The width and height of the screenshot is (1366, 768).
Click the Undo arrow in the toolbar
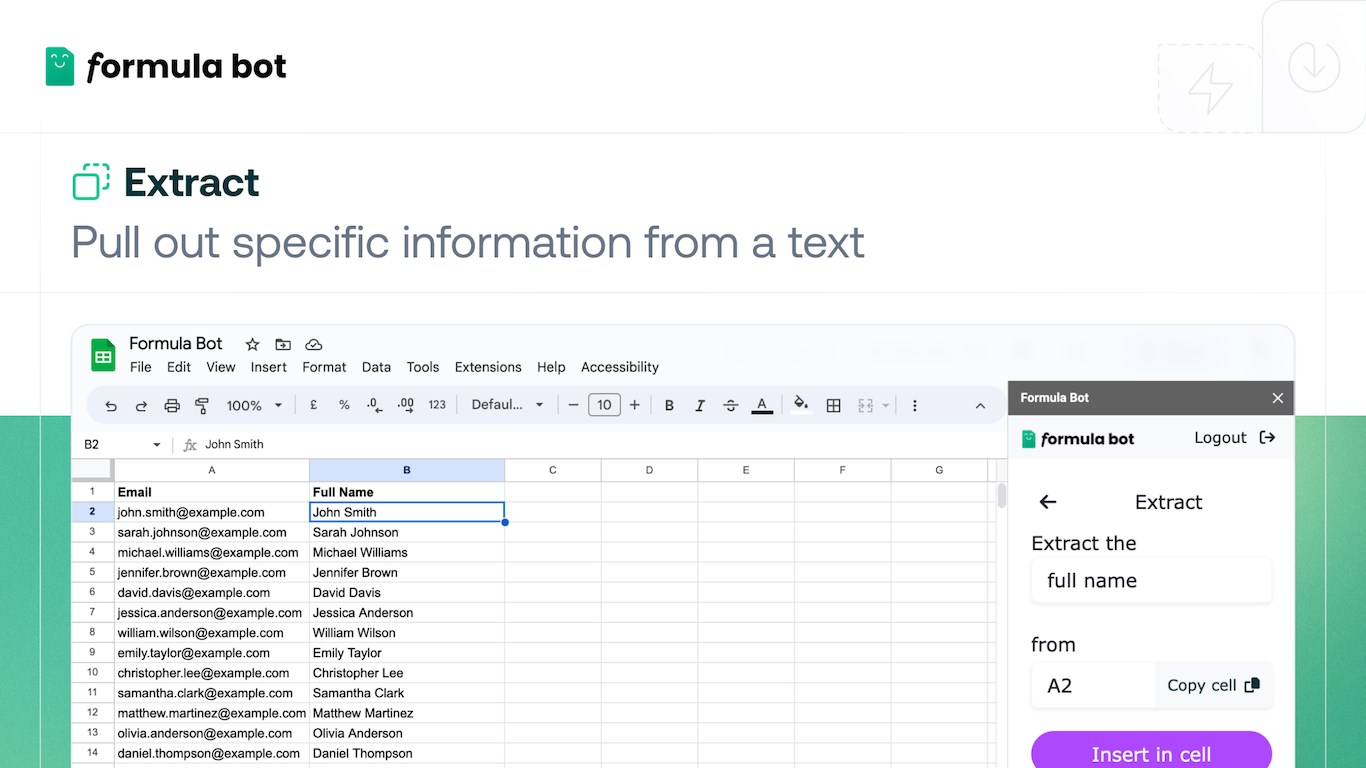(111, 406)
